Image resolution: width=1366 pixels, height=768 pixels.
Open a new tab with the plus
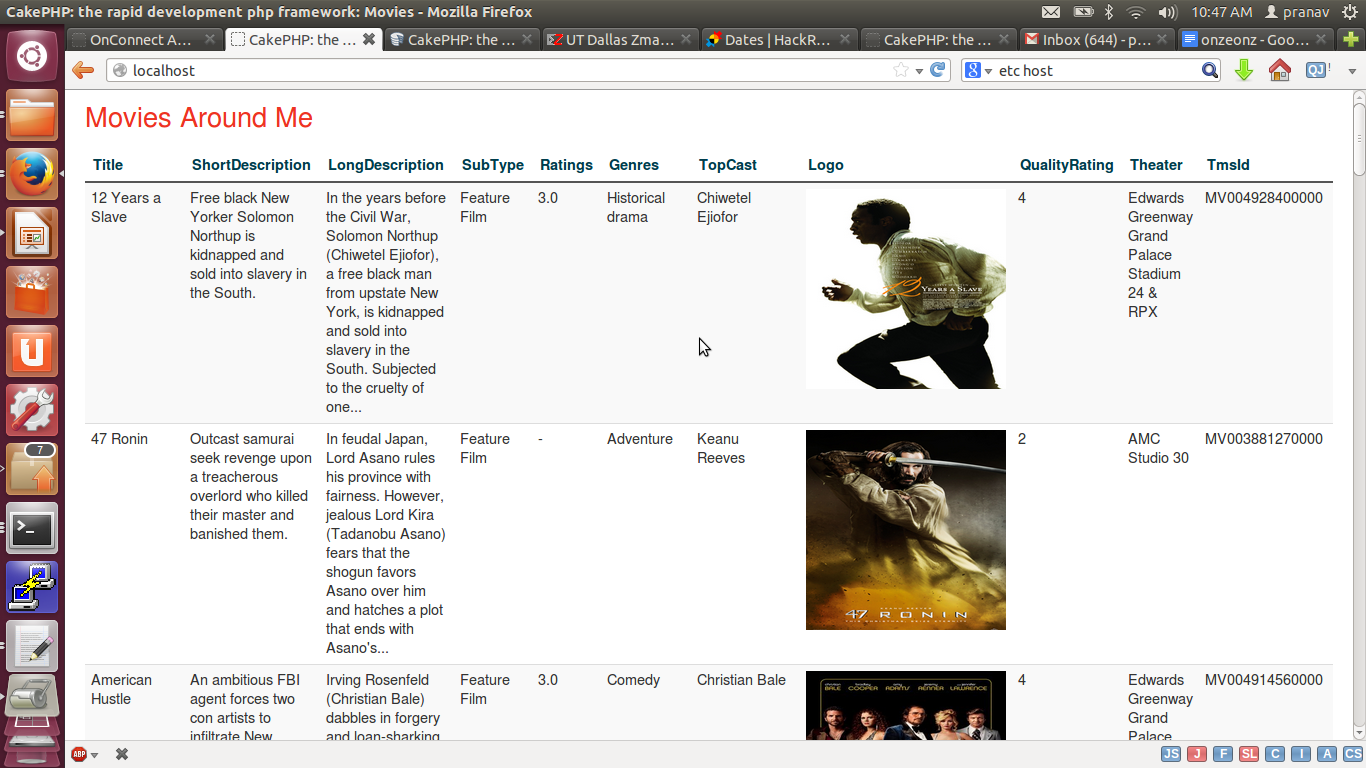tap(1350, 39)
